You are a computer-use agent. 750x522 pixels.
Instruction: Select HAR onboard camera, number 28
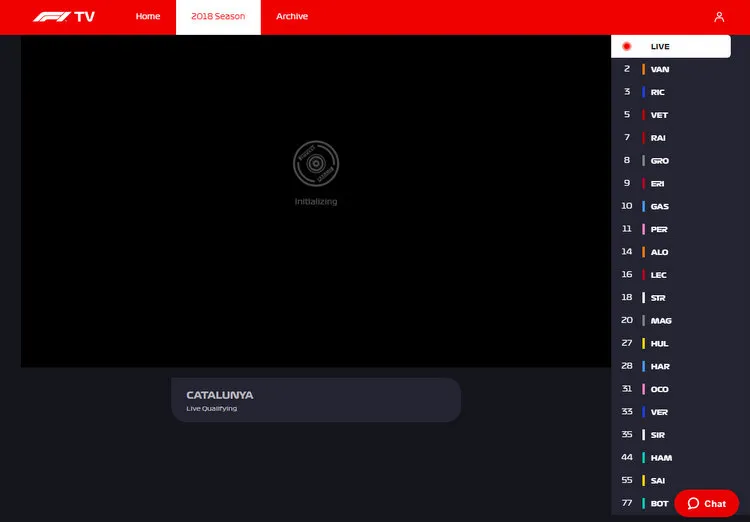tap(671, 366)
